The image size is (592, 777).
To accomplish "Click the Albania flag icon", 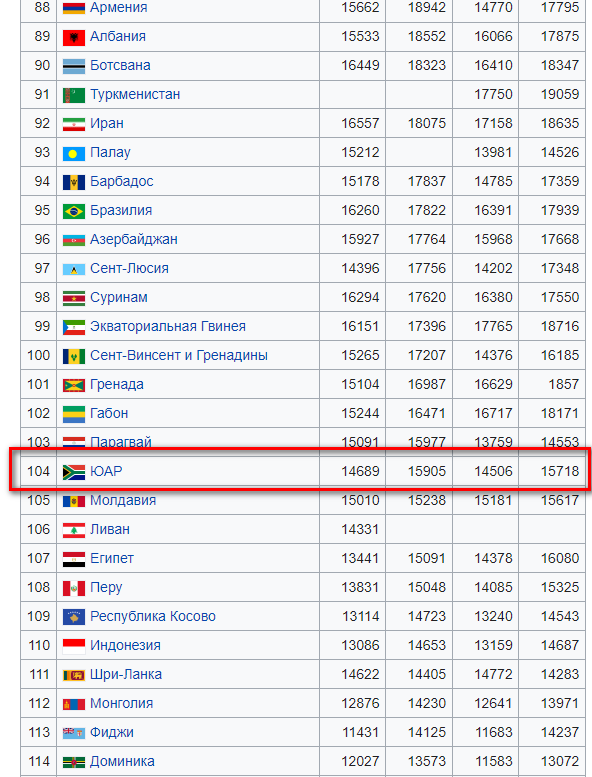I will coord(74,37).
